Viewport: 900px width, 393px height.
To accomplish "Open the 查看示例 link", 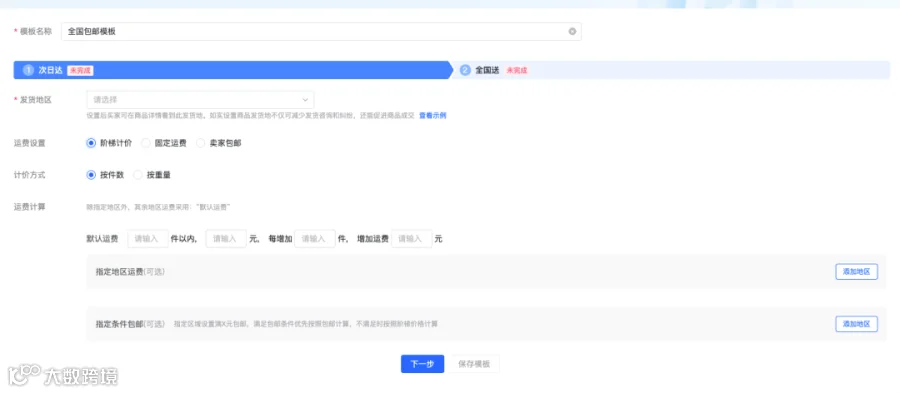I will pos(432,115).
